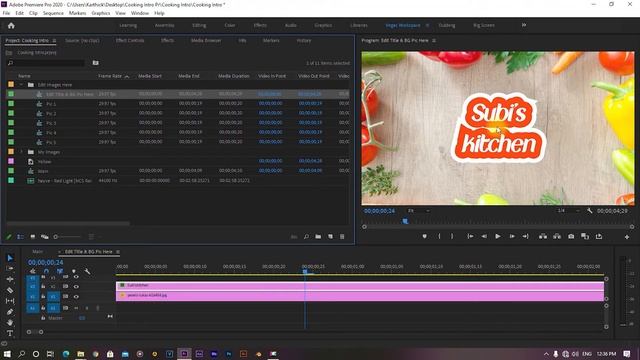Toggle Snap in timeline
This screenshot has height=360, width=640.
46,271
